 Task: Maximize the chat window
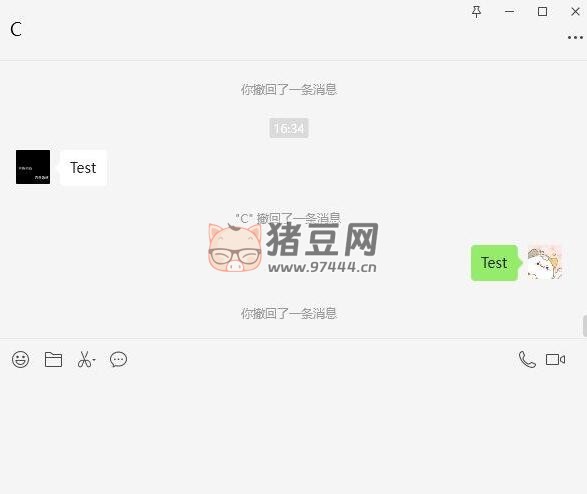coord(542,12)
